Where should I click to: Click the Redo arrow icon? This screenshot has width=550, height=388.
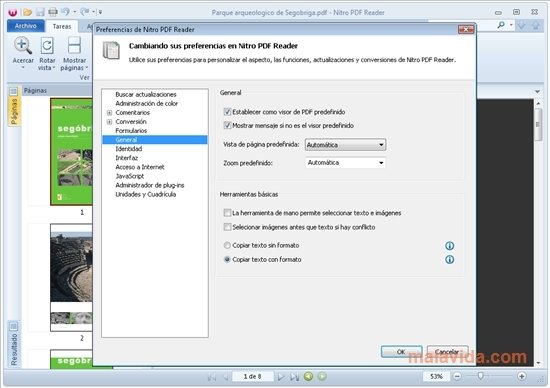[85, 12]
